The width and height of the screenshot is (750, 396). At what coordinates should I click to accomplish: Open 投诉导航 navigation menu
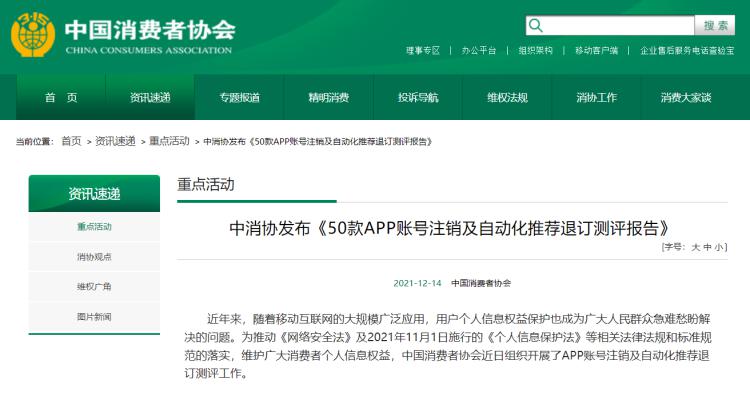pos(418,98)
